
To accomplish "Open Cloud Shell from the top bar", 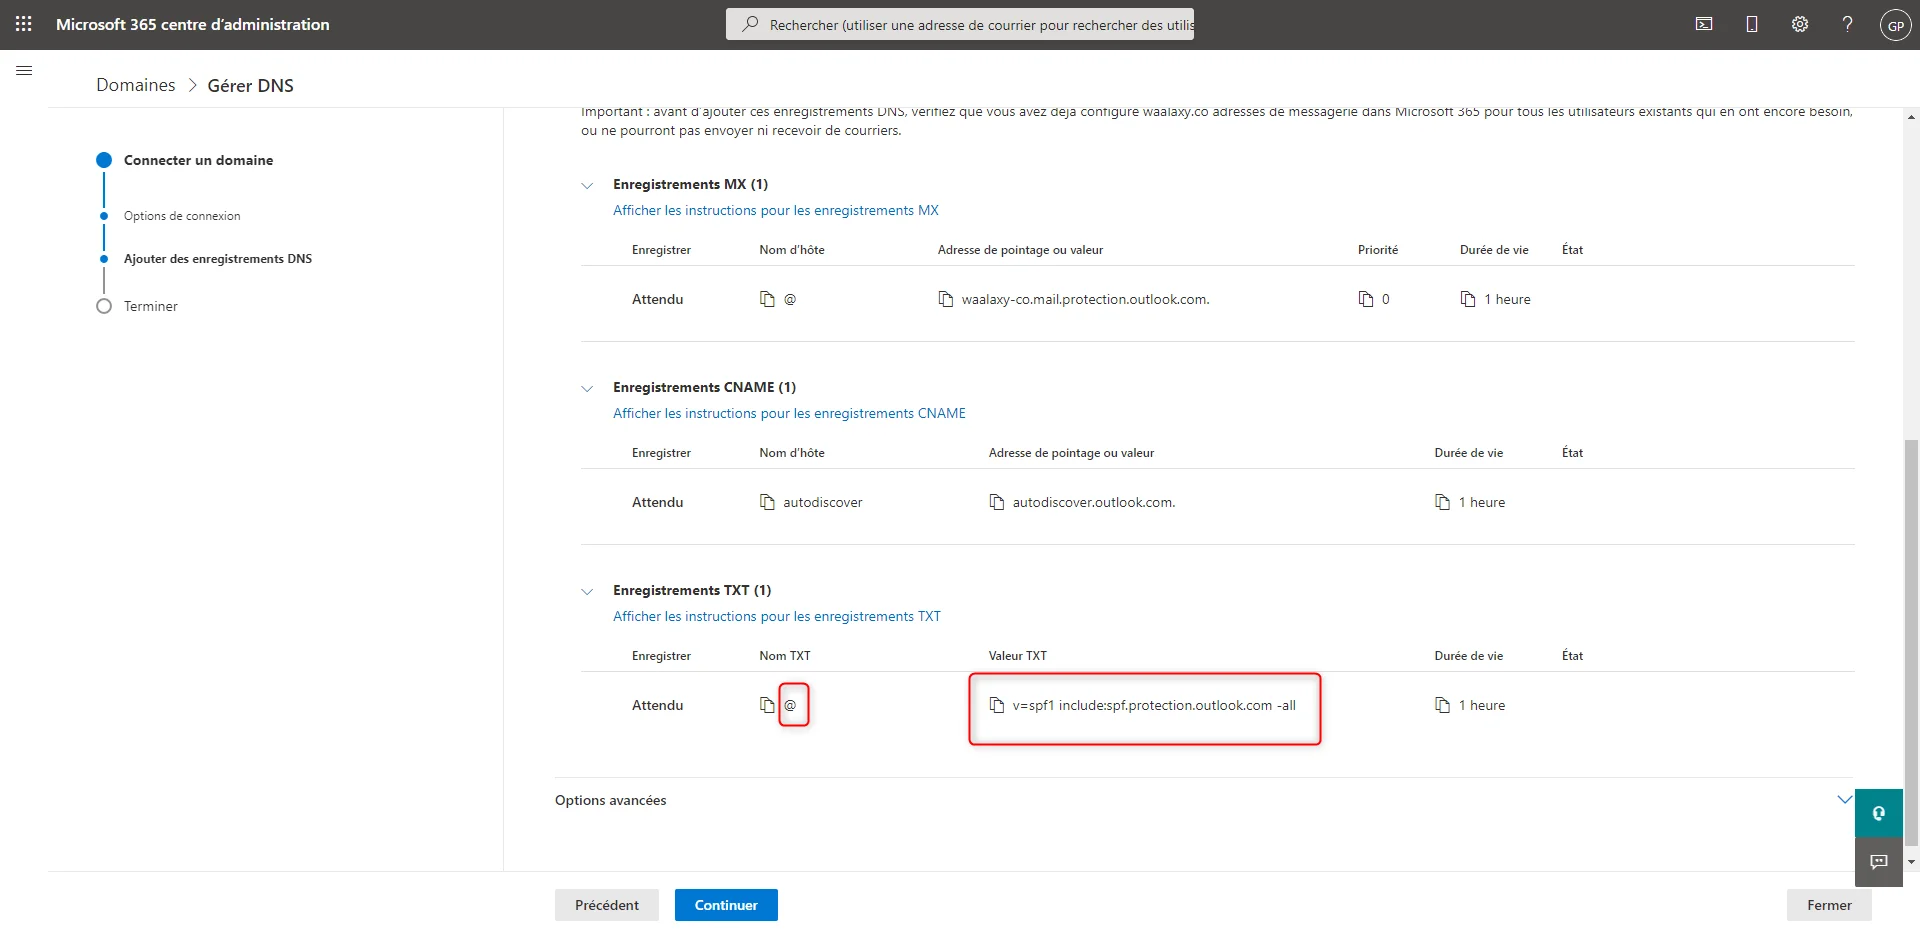I will click(x=1704, y=24).
